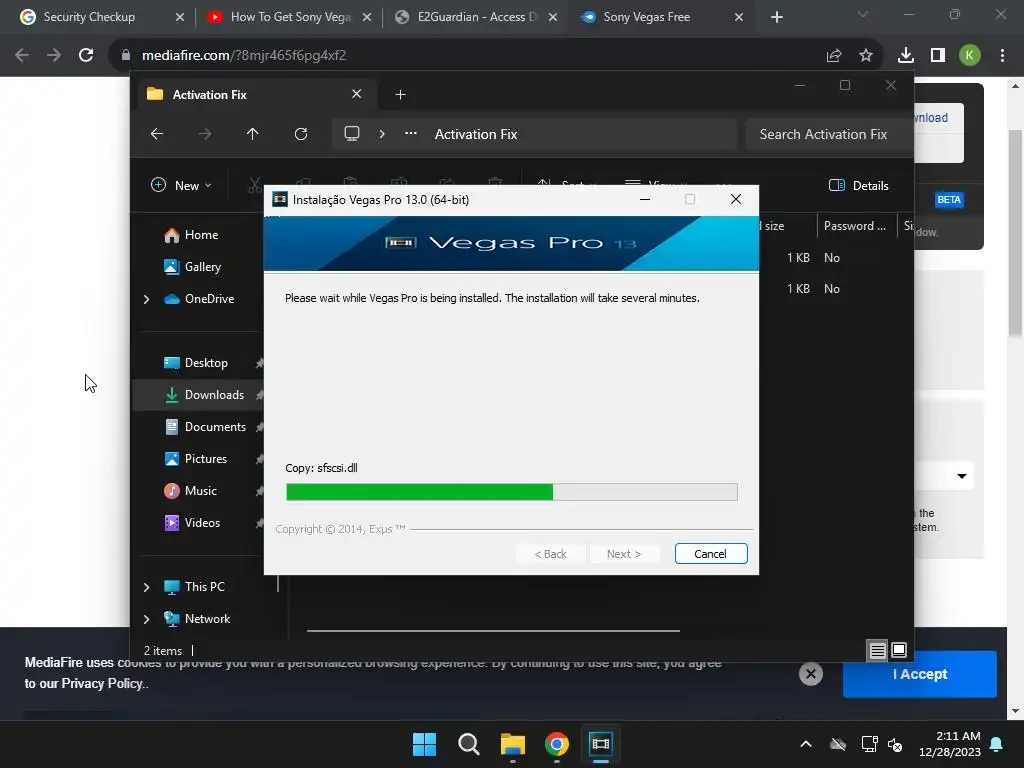Open the Privacy Policy link

(102, 684)
